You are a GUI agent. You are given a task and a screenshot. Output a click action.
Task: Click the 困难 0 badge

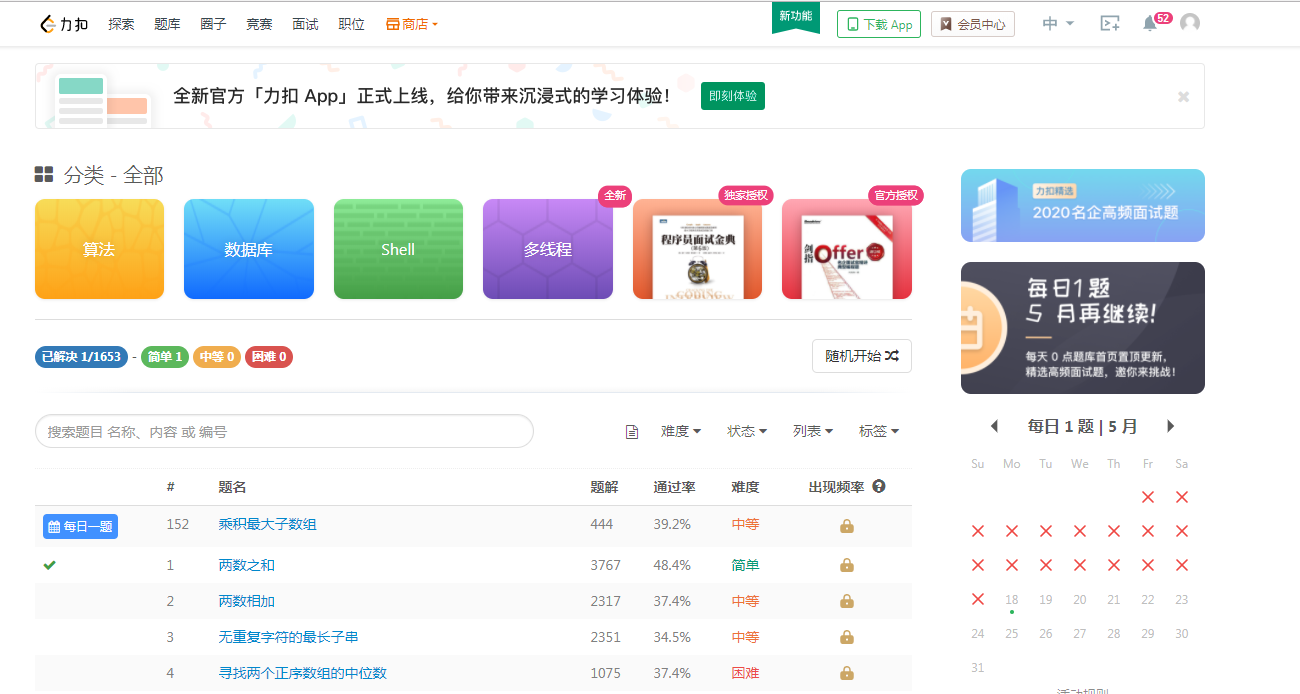point(269,357)
